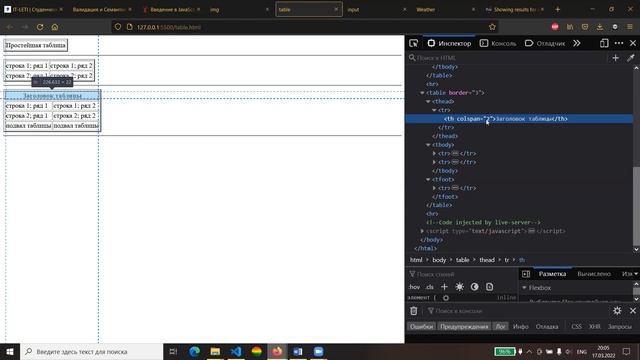Click the styles filter field
Viewport: 640px width, 360px height.
pyautogui.click(x=461, y=274)
